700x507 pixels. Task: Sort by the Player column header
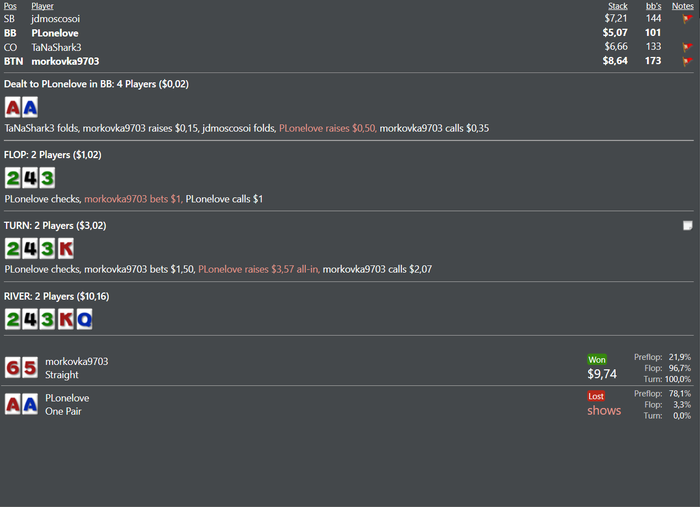point(42,6)
